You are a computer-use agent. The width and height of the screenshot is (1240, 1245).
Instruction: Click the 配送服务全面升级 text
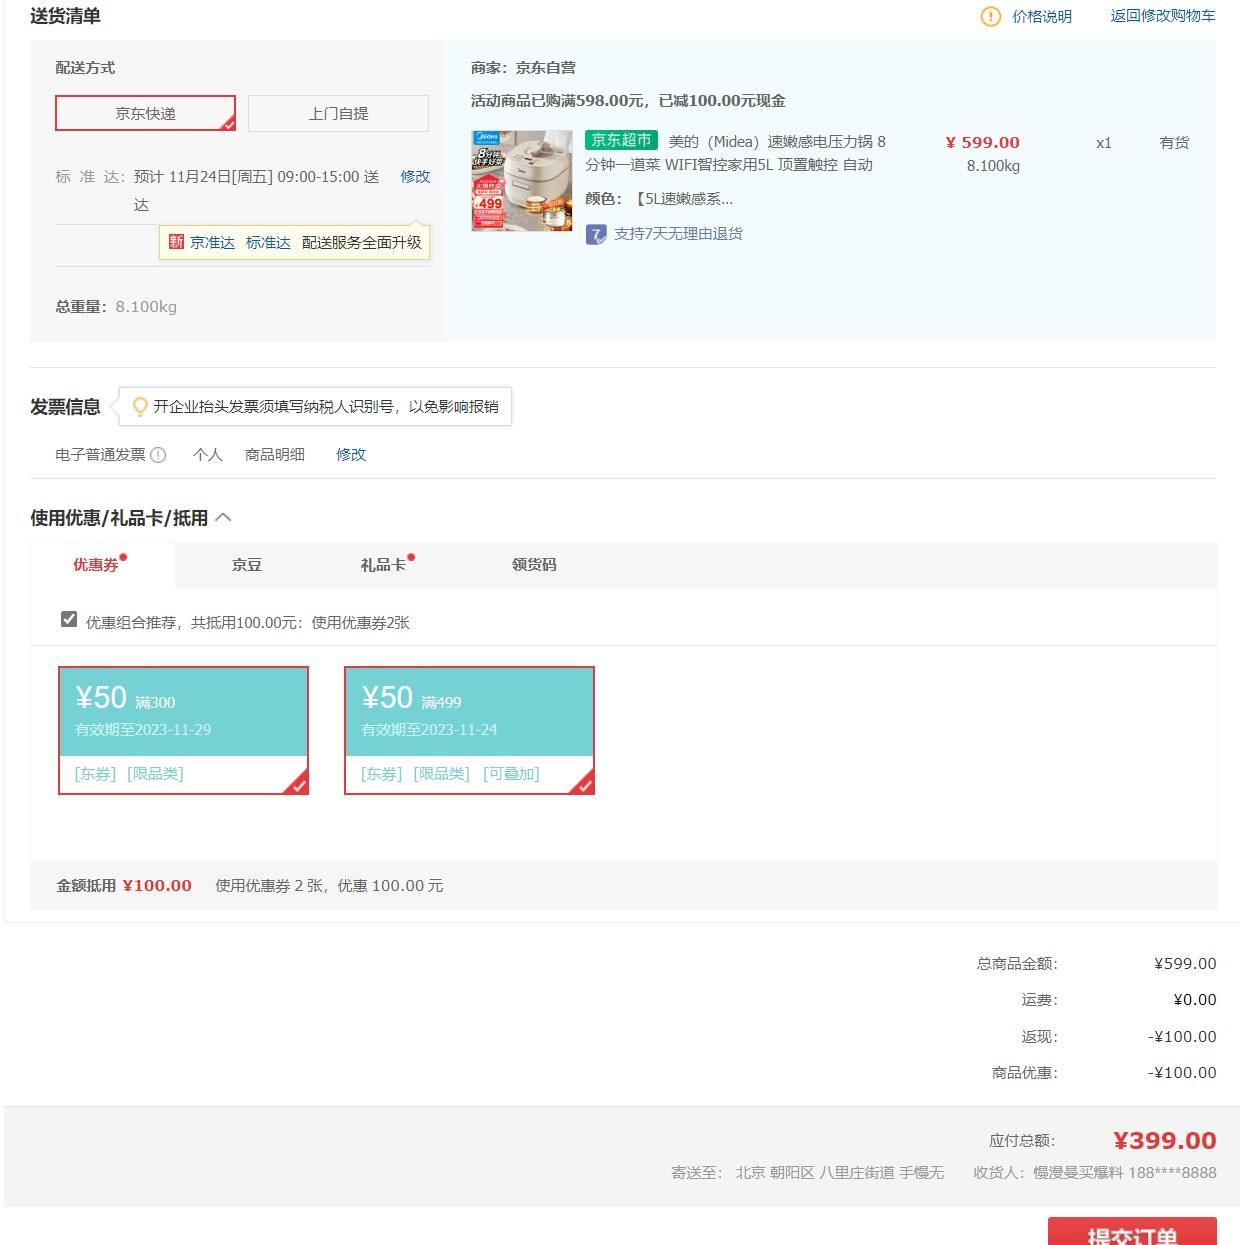tap(362, 243)
